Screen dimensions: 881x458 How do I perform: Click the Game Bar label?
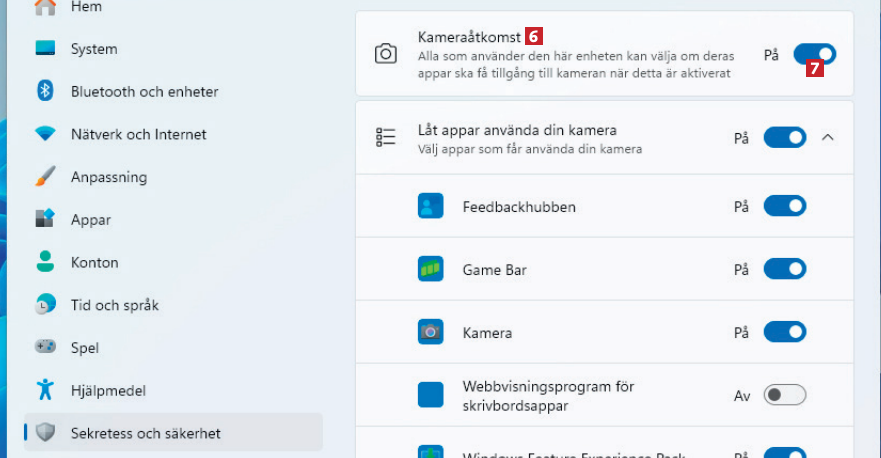pyautogui.click(x=494, y=270)
